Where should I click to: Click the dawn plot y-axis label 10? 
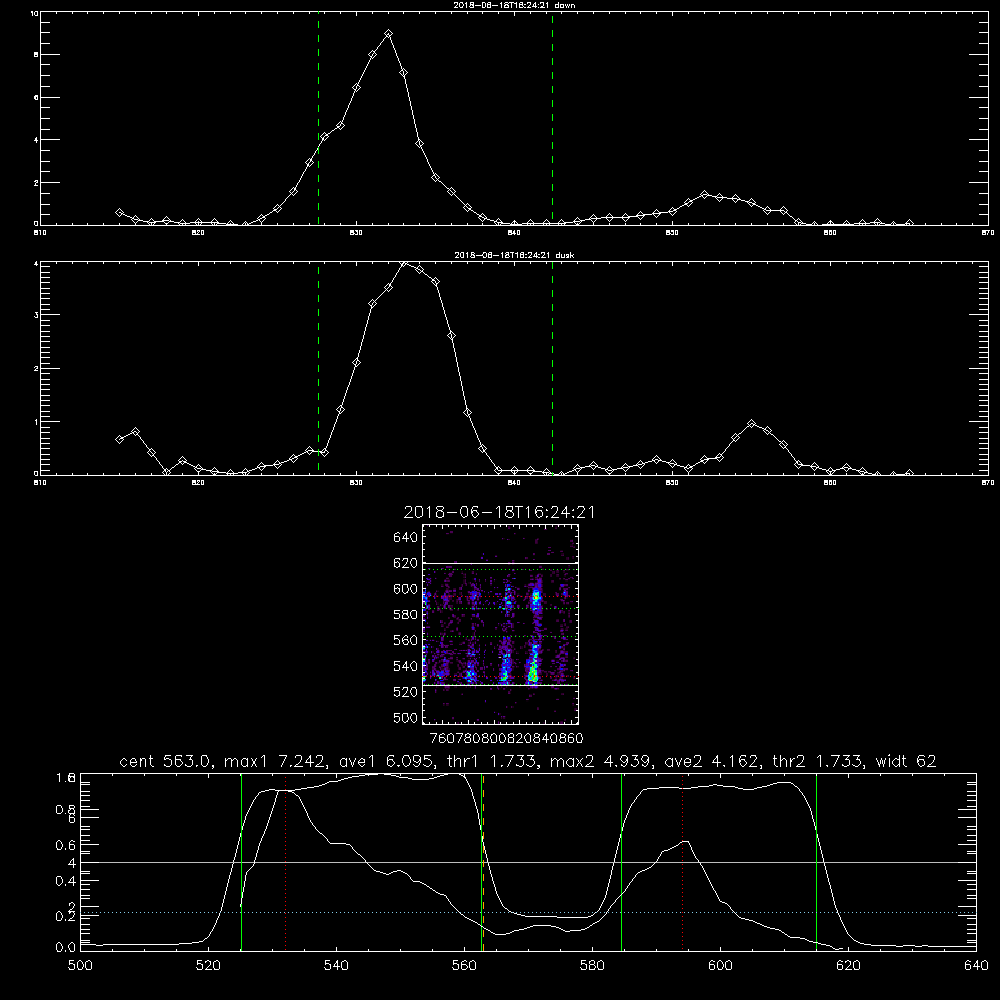coord(34,13)
